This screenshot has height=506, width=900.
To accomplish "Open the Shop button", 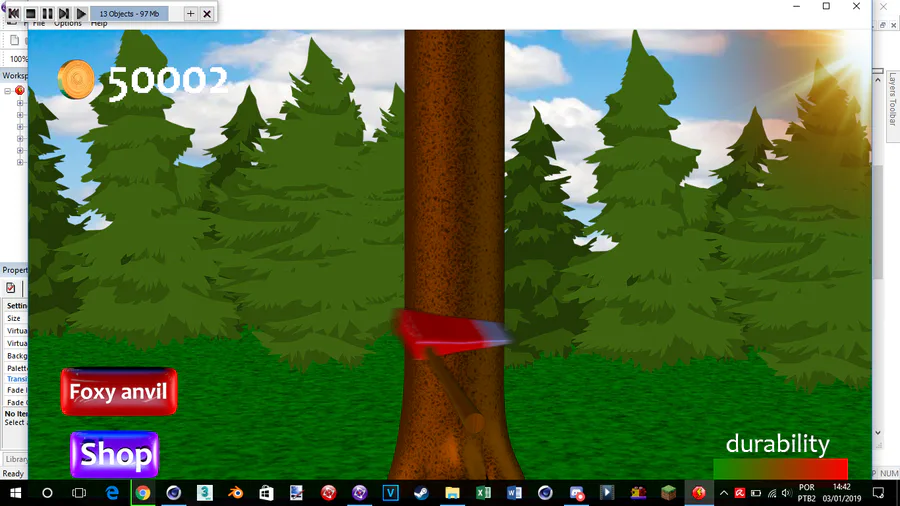I will [115, 454].
